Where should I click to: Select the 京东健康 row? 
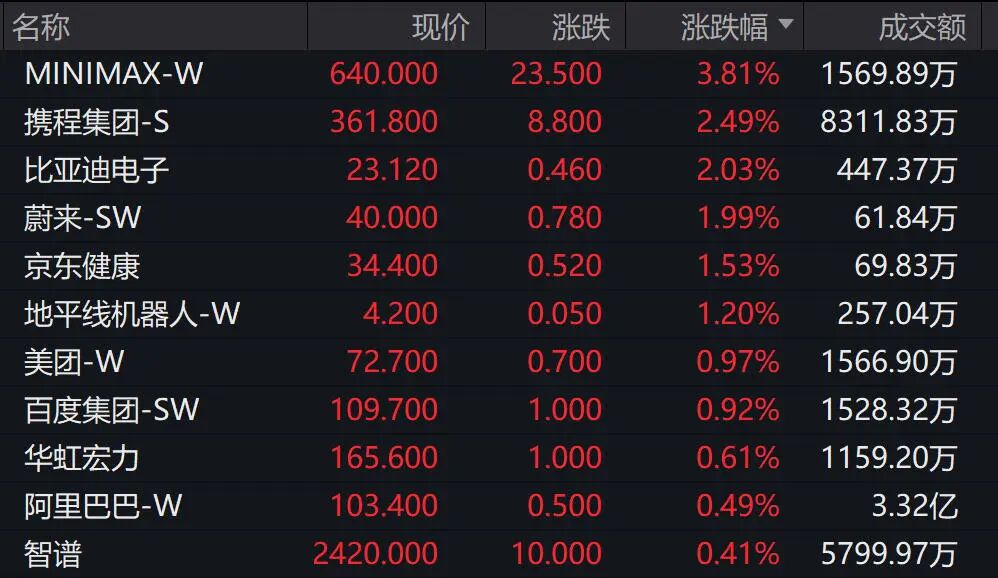click(499, 266)
